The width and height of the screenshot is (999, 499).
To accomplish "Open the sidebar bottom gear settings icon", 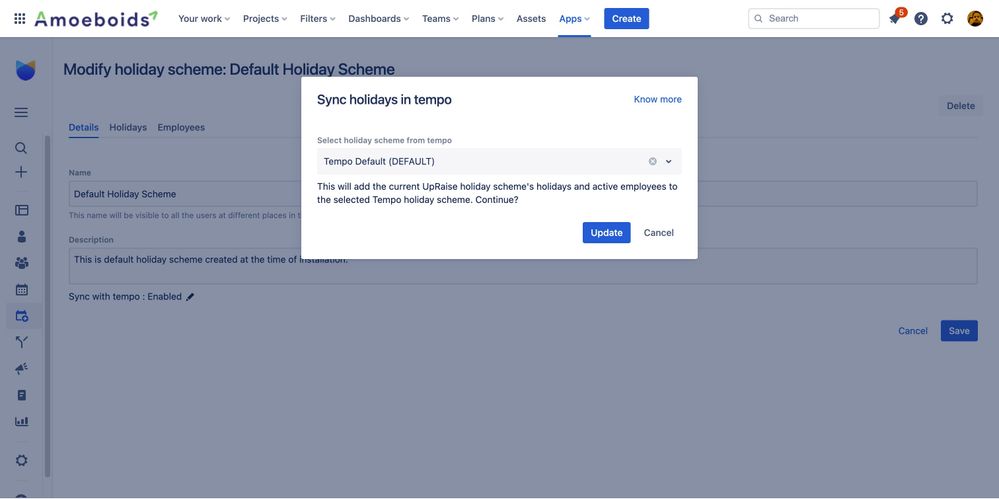I will [x=22, y=460].
